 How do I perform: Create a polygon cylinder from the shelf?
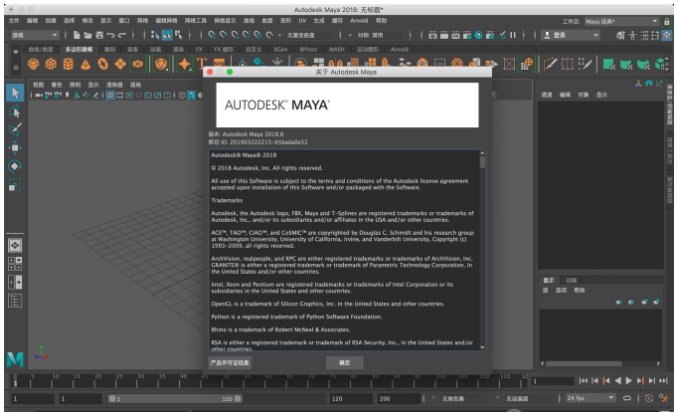pos(68,64)
